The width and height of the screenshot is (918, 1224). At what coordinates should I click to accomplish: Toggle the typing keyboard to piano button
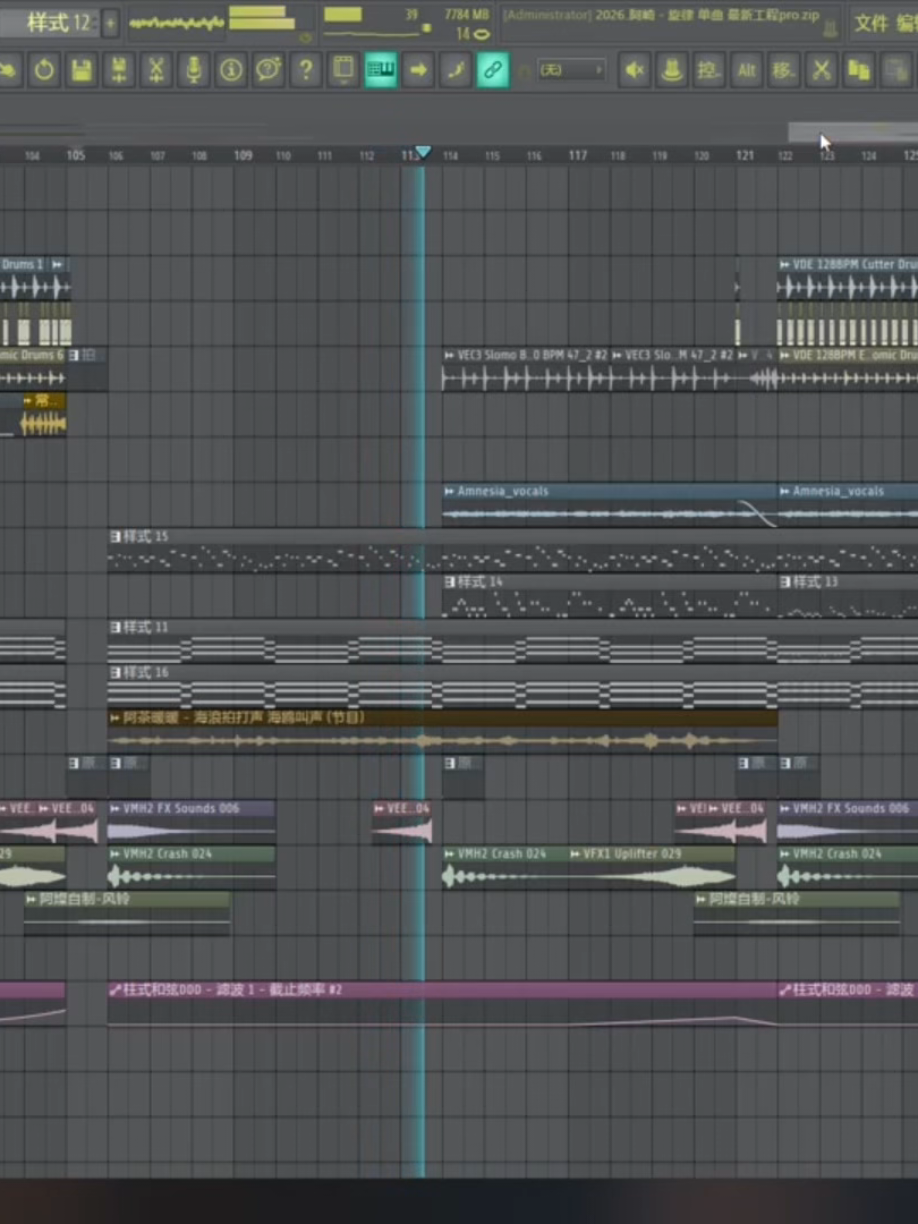(381, 70)
